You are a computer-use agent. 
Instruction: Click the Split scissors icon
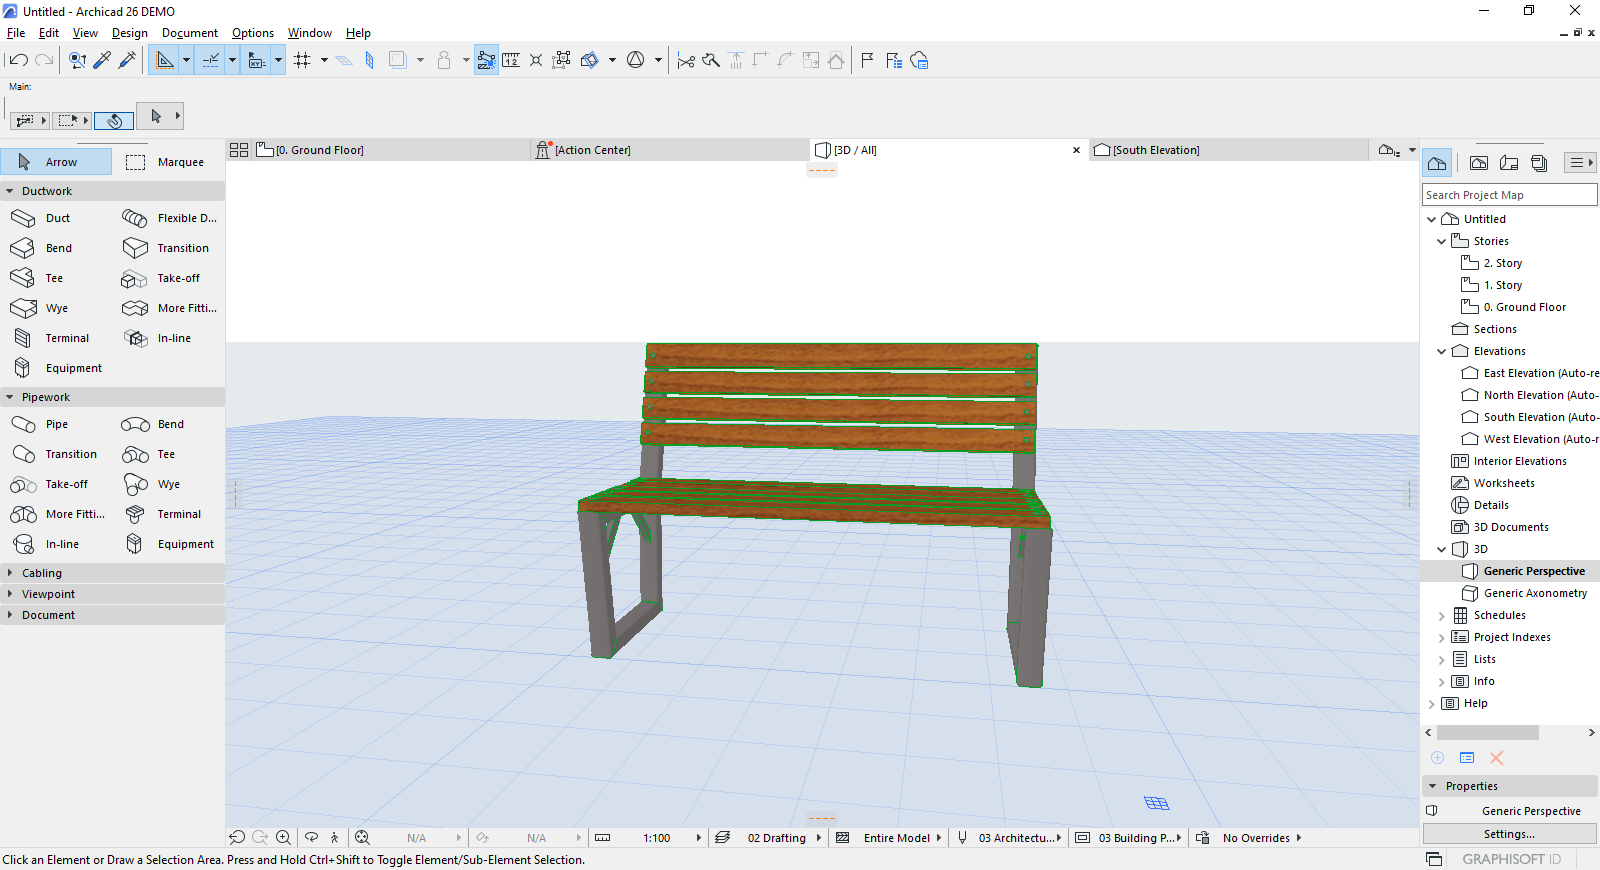click(685, 61)
